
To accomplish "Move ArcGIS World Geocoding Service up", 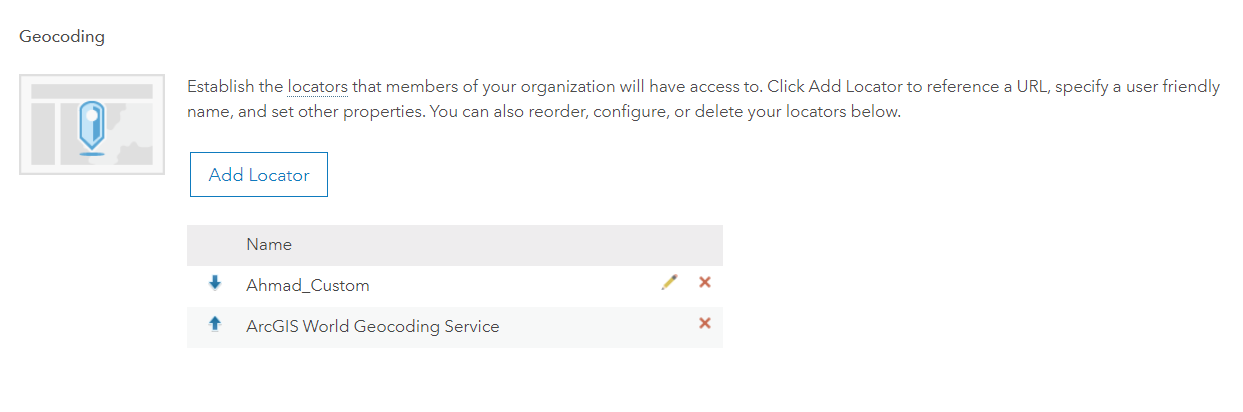I will (214, 324).
